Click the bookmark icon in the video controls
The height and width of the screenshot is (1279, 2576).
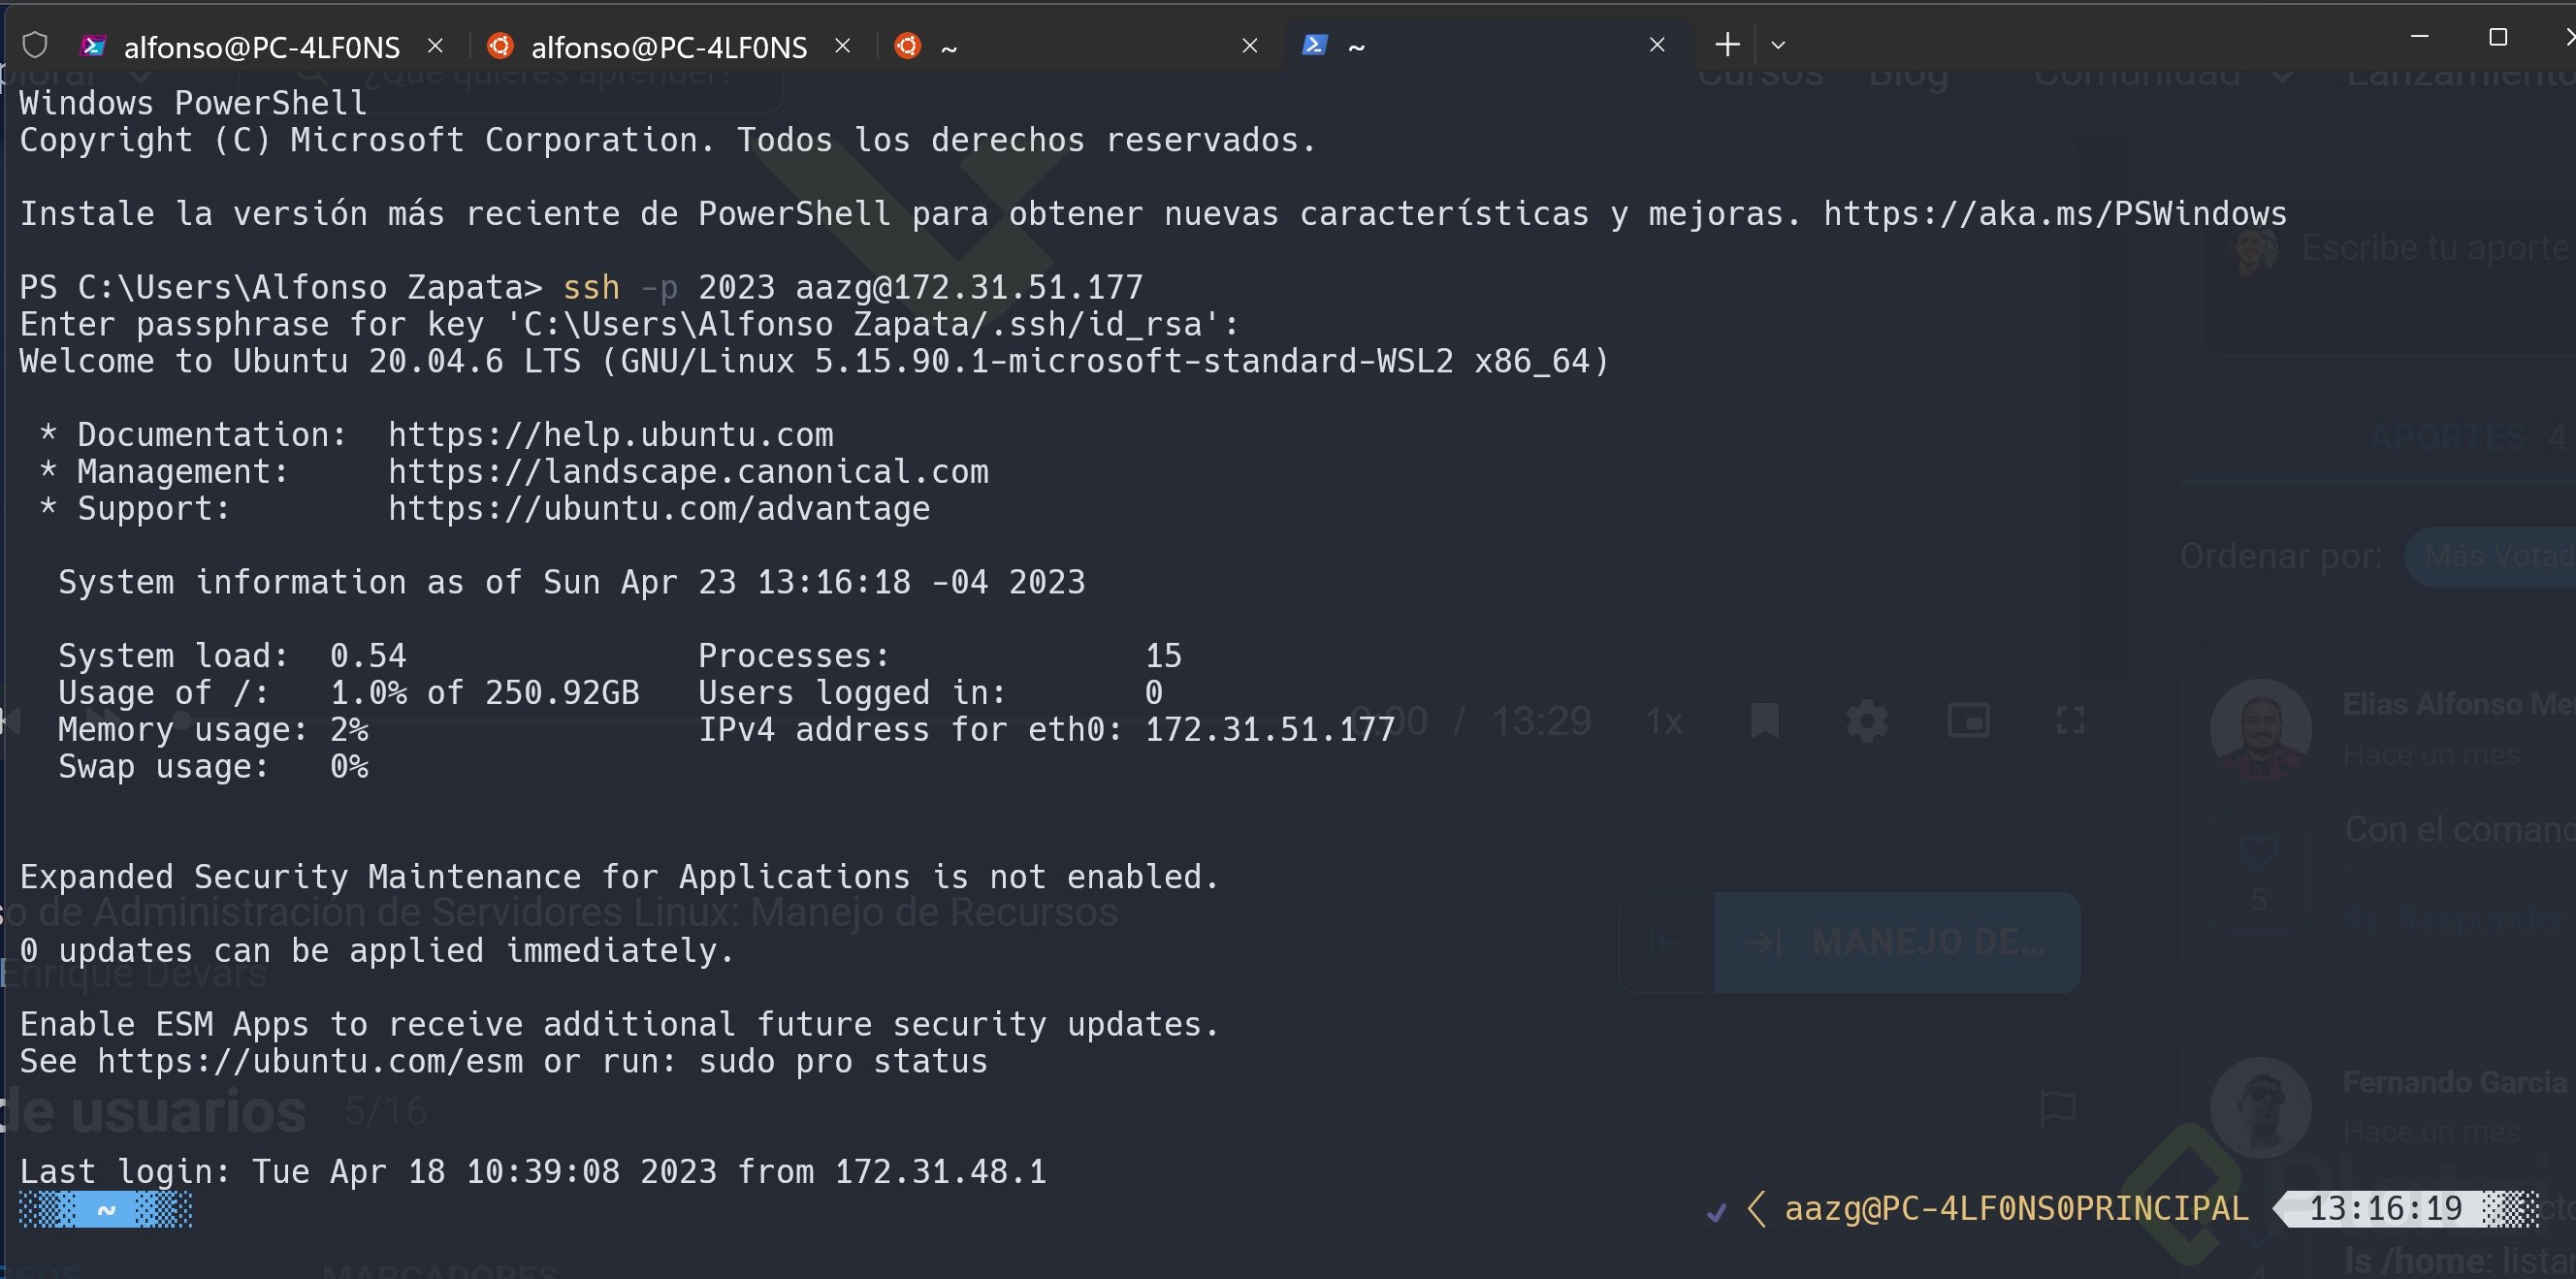point(1765,721)
